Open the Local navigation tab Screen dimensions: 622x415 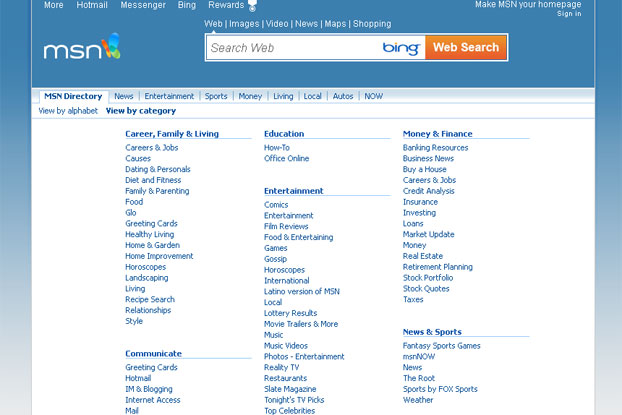click(313, 96)
